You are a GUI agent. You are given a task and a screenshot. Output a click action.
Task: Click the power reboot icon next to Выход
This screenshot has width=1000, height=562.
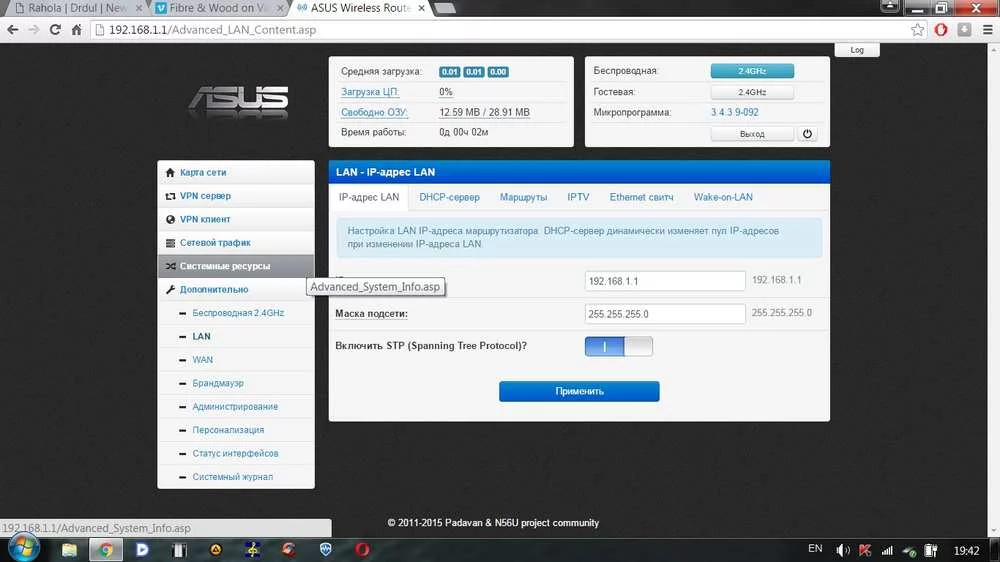coord(807,134)
